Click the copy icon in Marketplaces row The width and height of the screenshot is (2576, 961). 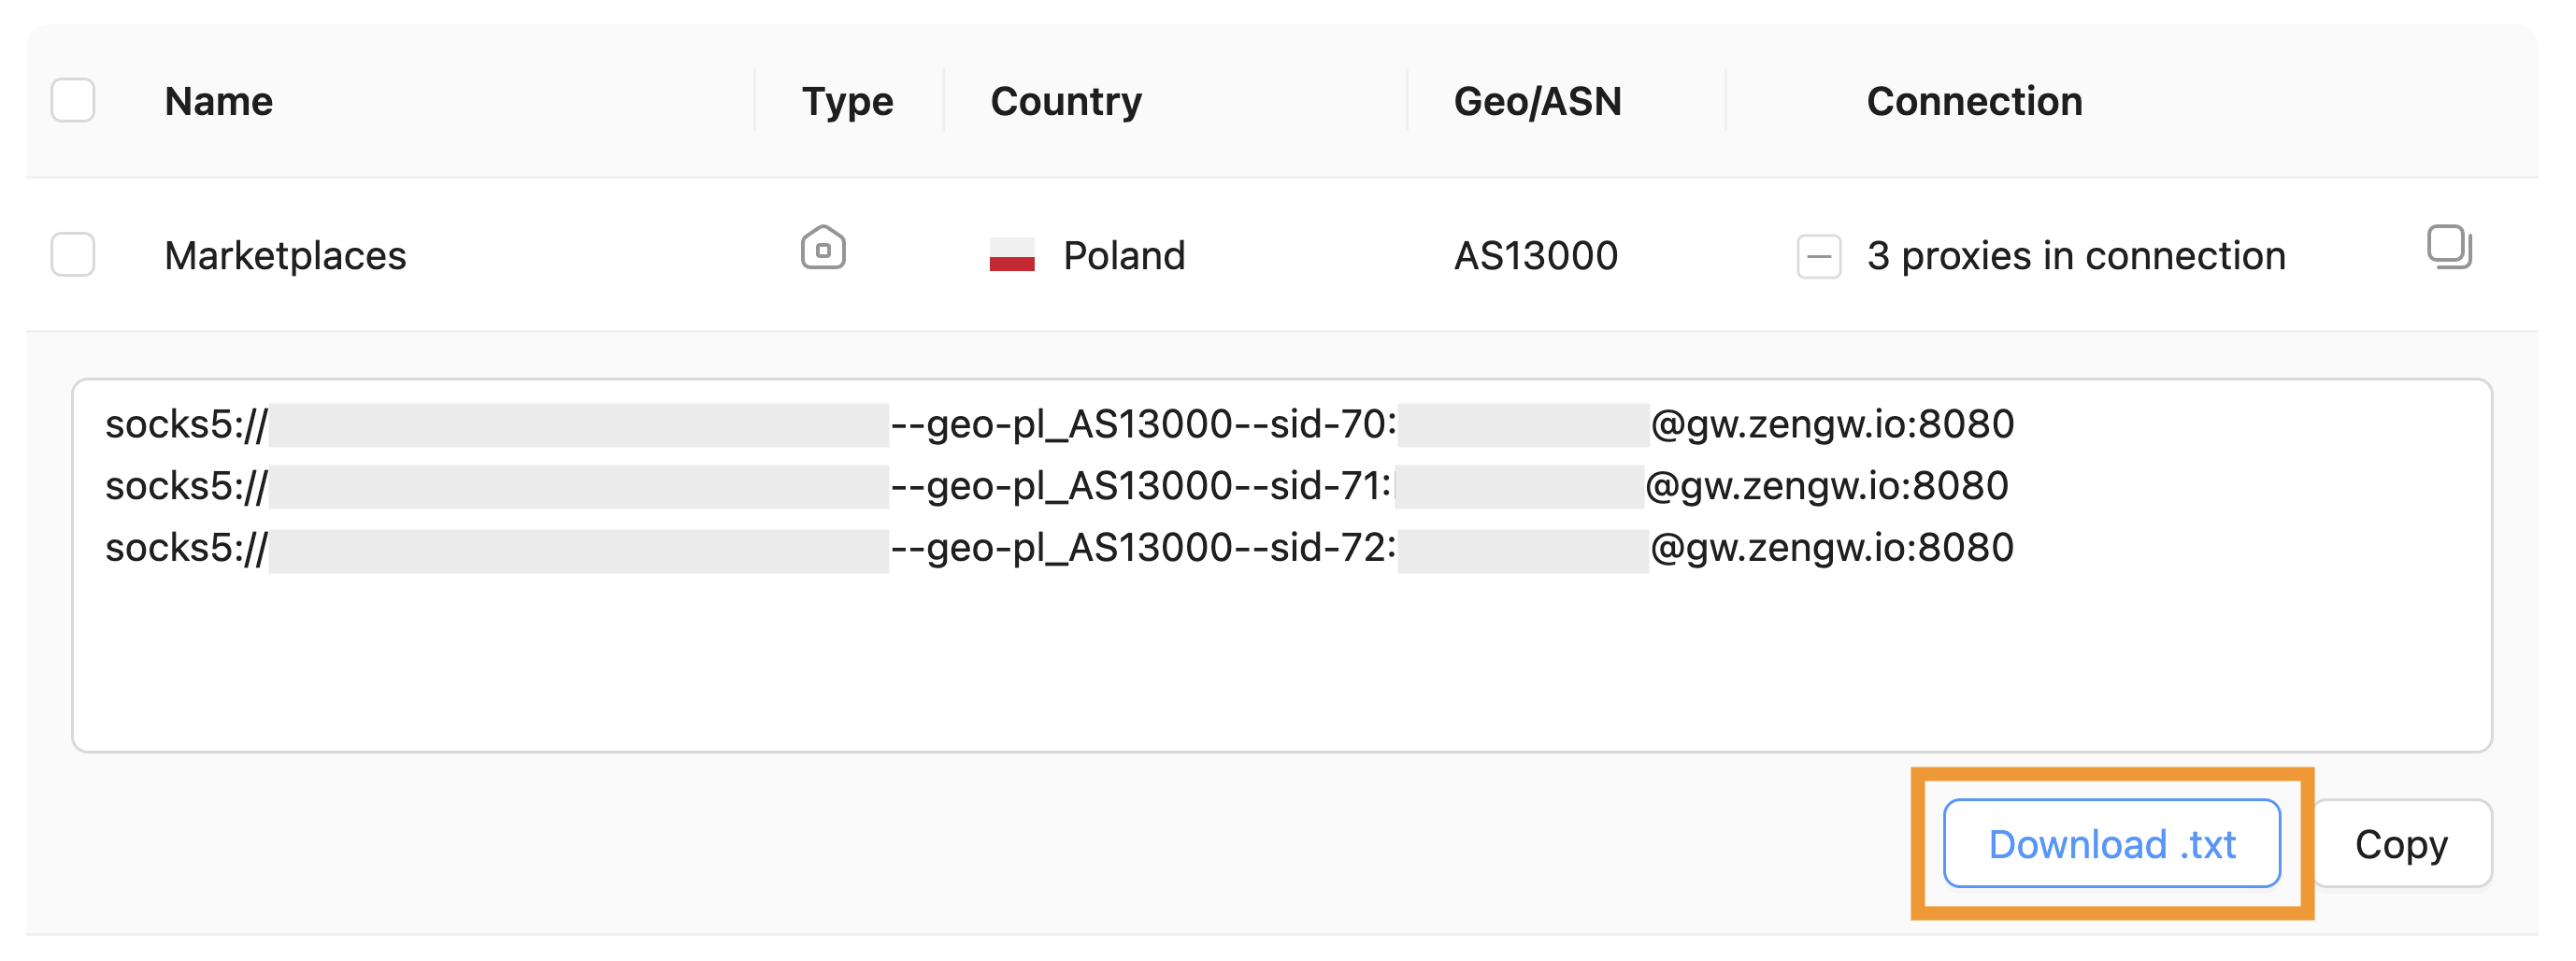pyautogui.click(x=2448, y=247)
